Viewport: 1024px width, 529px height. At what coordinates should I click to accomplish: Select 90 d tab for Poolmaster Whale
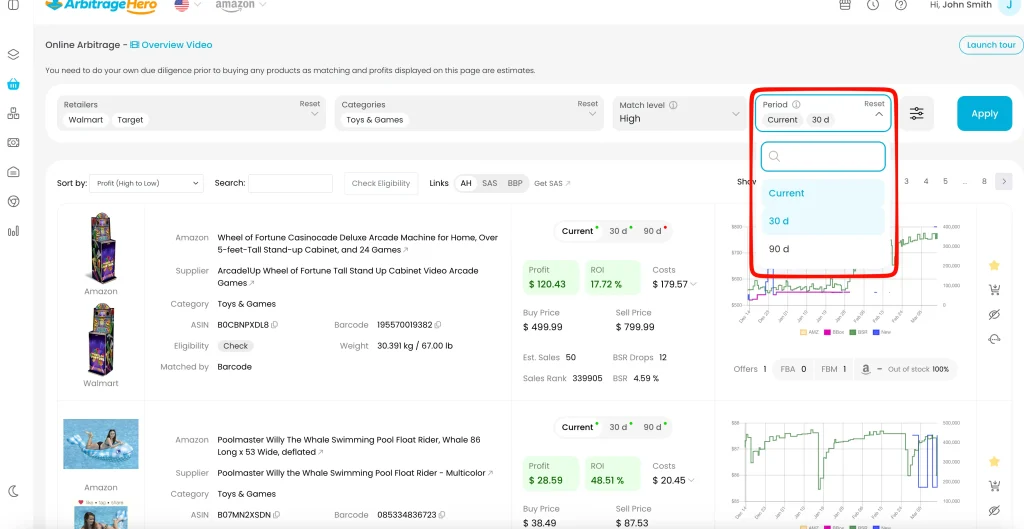[654, 427]
